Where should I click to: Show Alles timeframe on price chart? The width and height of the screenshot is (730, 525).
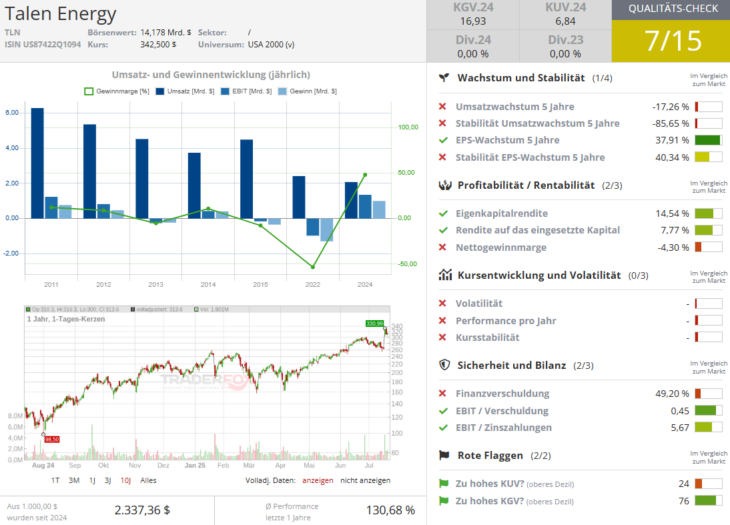(x=149, y=480)
